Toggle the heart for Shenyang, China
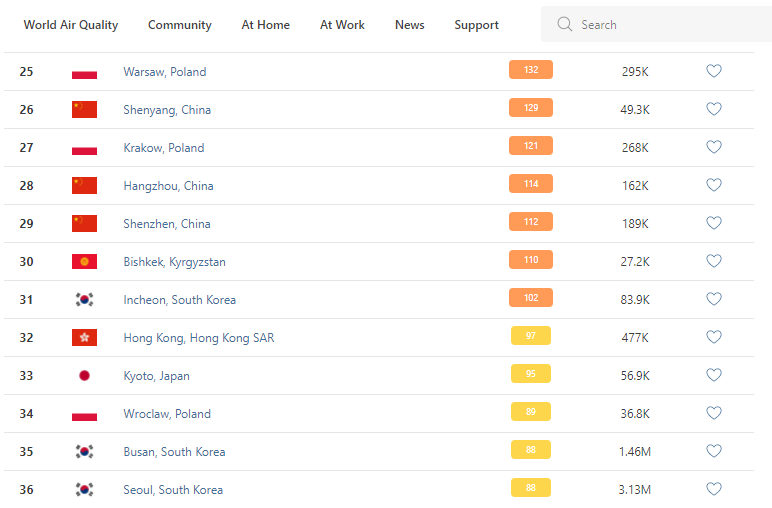Viewport: 772px width, 508px height. [714, 109]
